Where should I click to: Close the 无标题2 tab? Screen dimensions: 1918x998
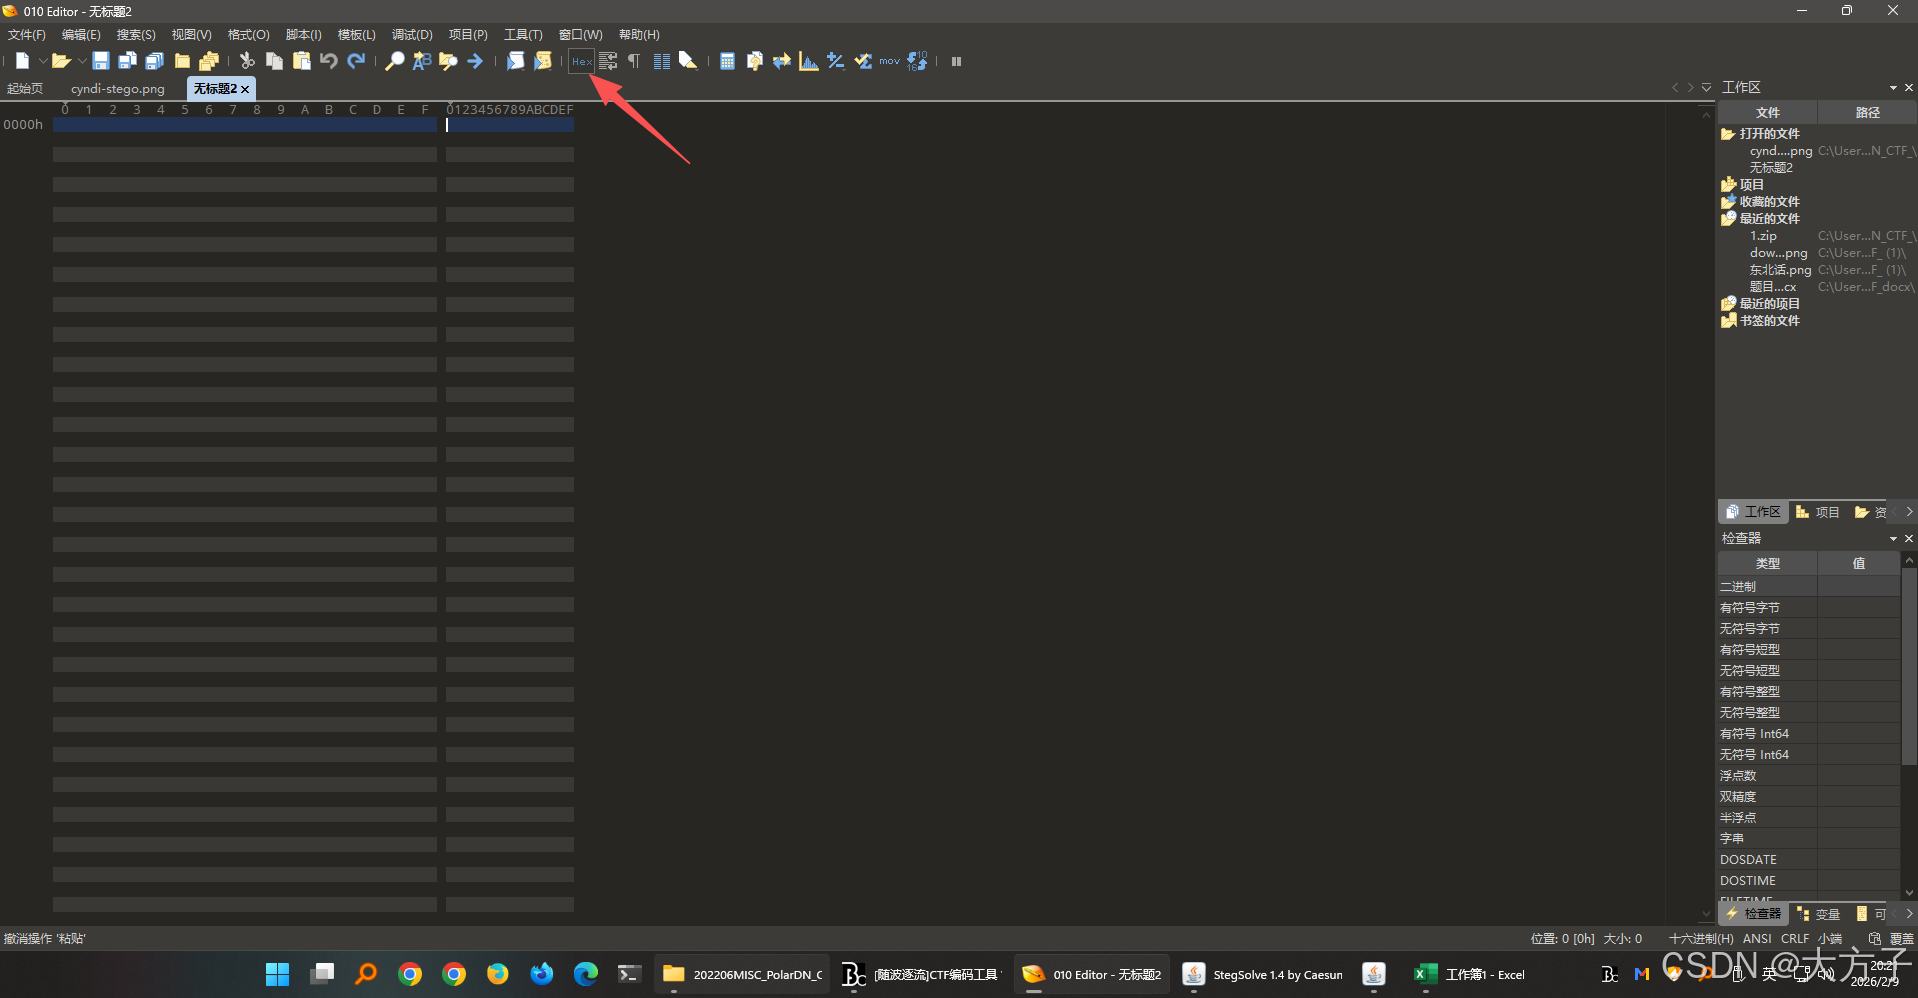point(245,89)
